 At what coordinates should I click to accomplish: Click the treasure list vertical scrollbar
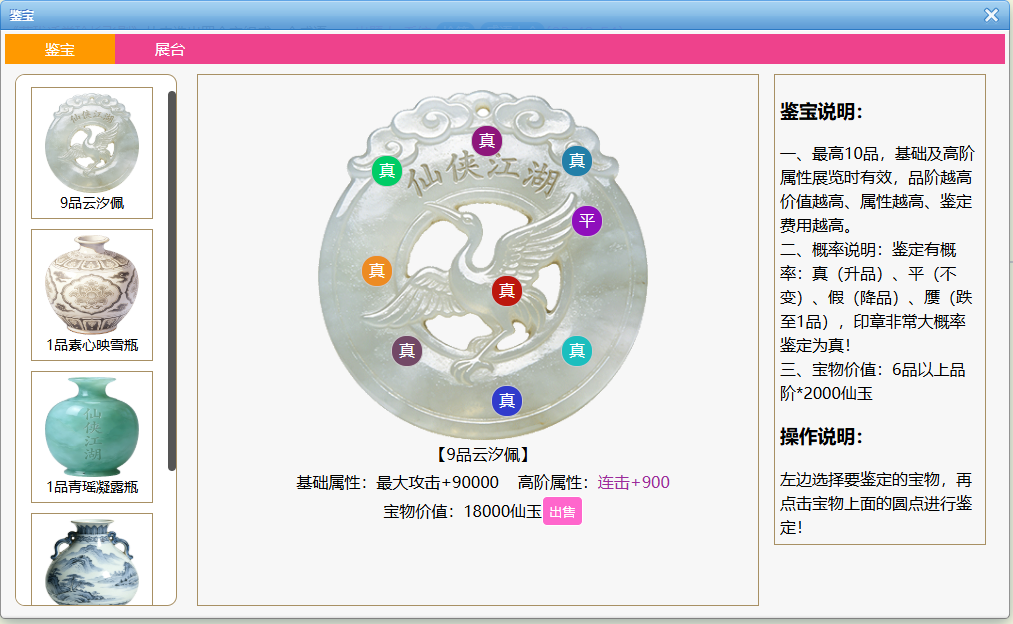(x=172, y=280)
